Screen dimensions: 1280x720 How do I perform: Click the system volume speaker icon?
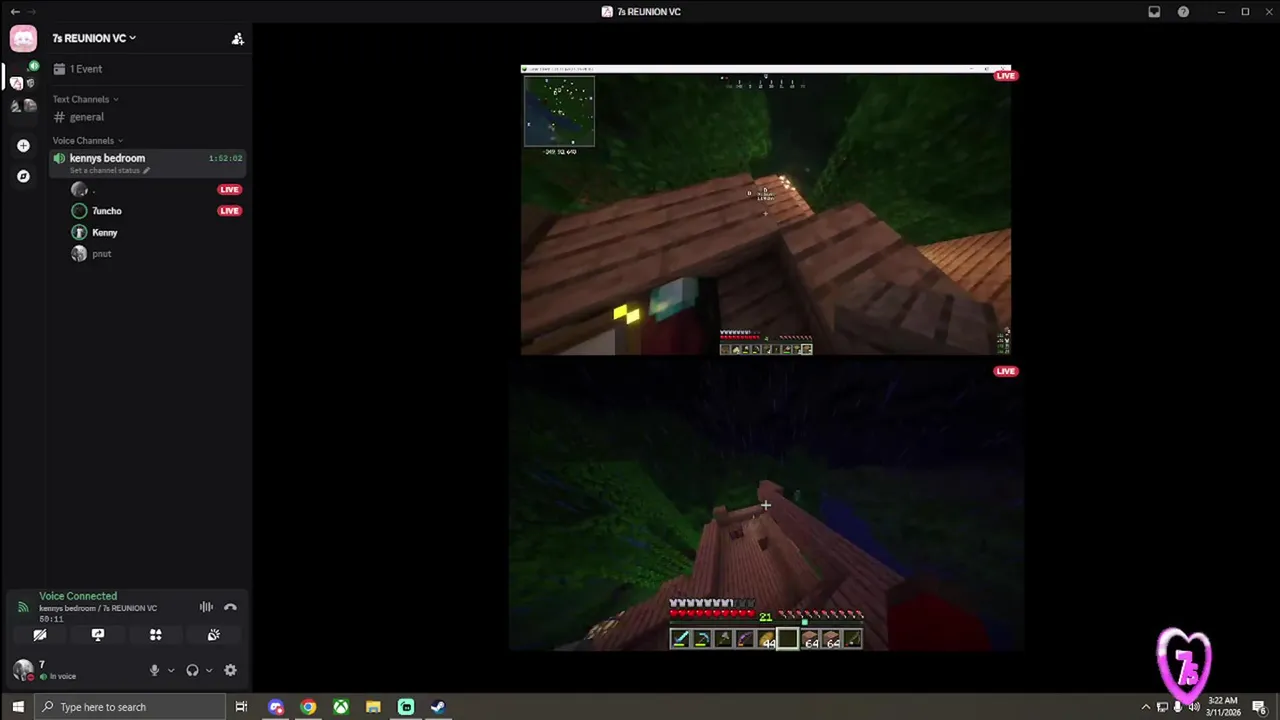tap(1193, 707)
